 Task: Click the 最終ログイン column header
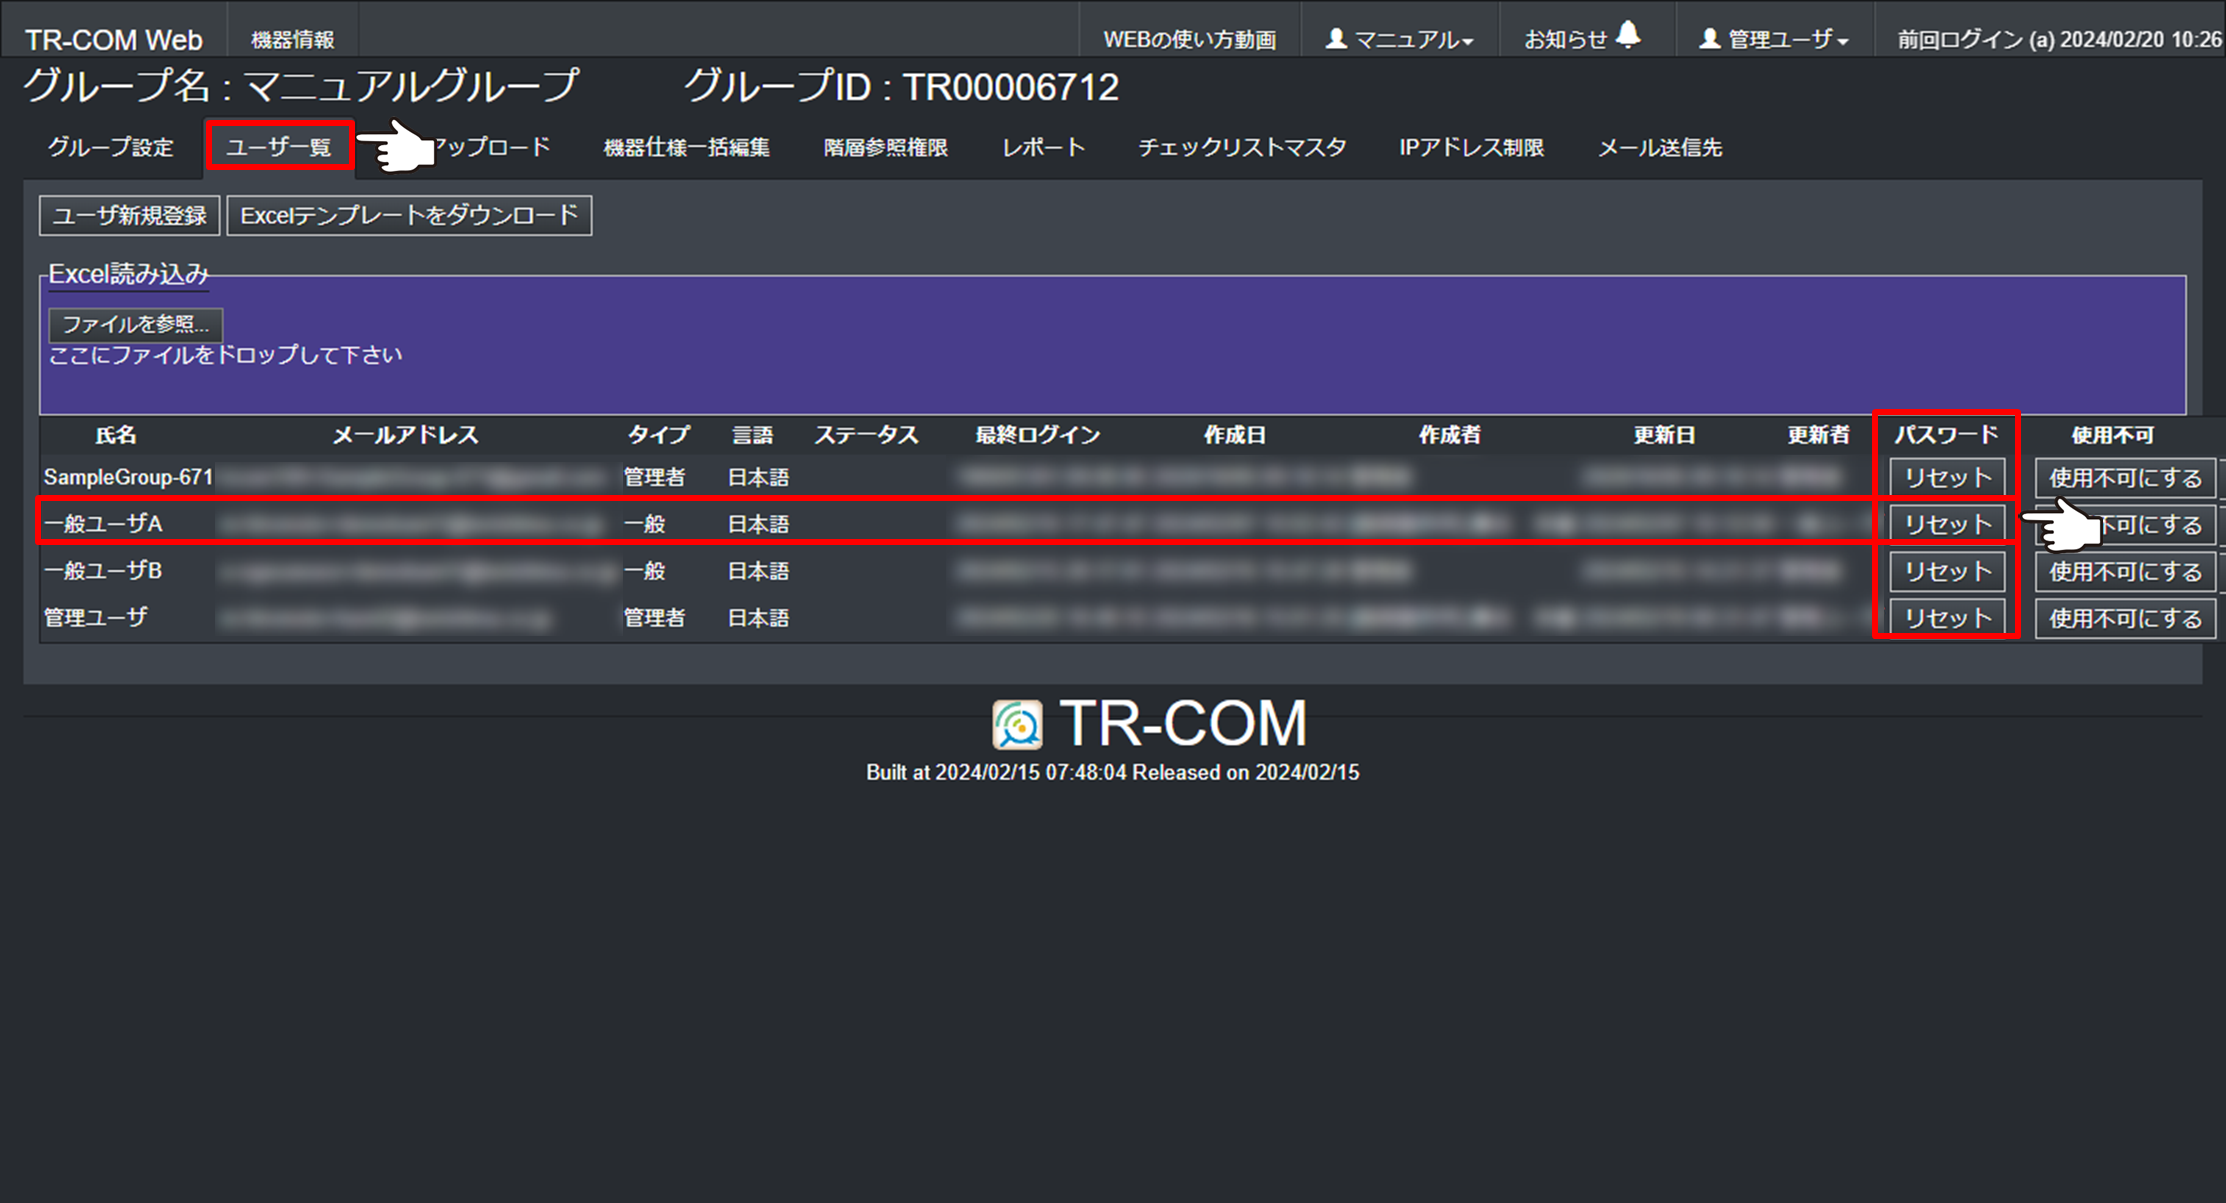click(1037, 435)
